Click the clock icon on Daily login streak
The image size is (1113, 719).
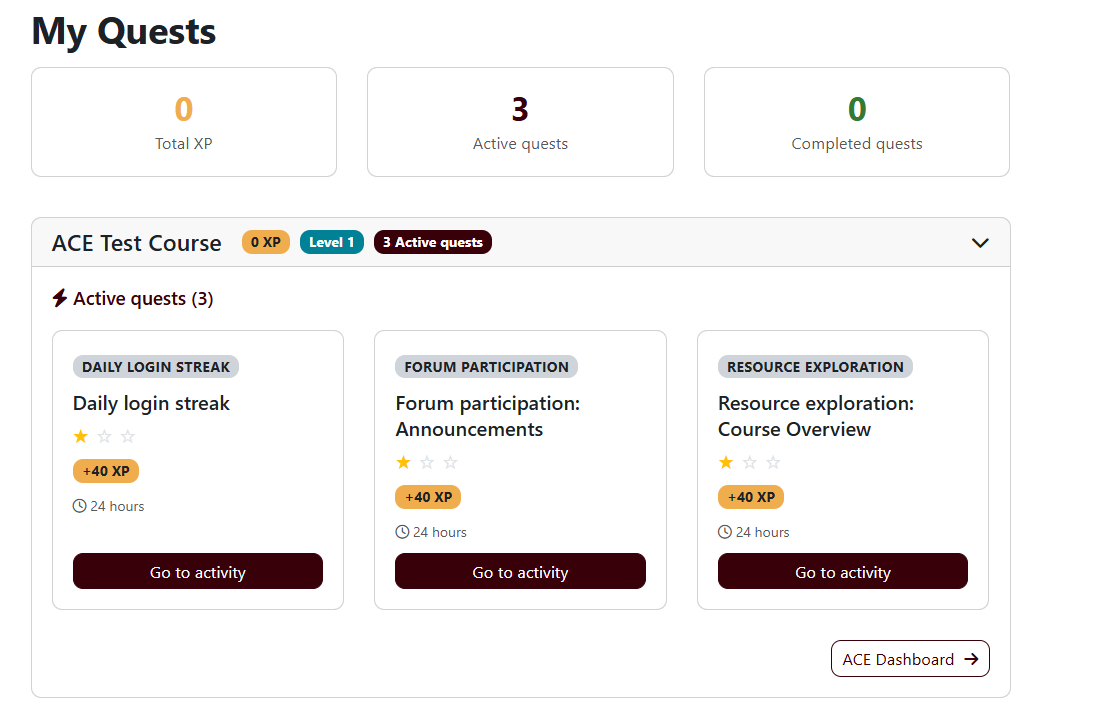click(80, 506)
